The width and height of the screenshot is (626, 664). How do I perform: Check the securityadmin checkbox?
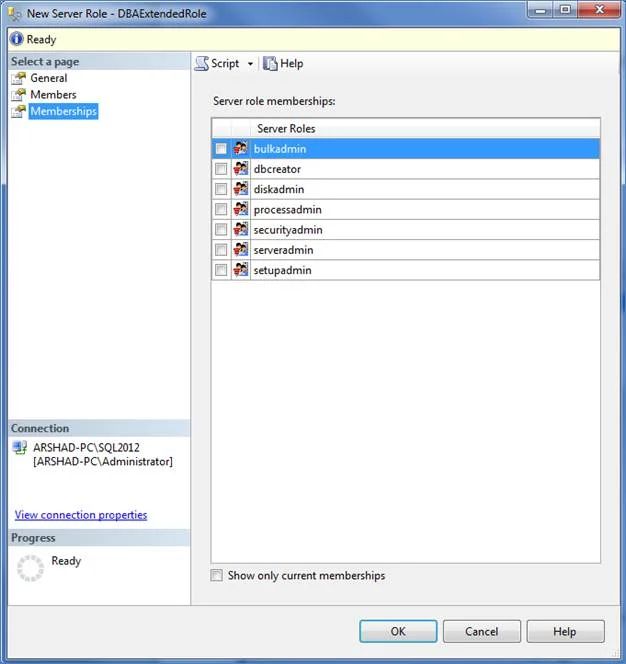(221, 230)
